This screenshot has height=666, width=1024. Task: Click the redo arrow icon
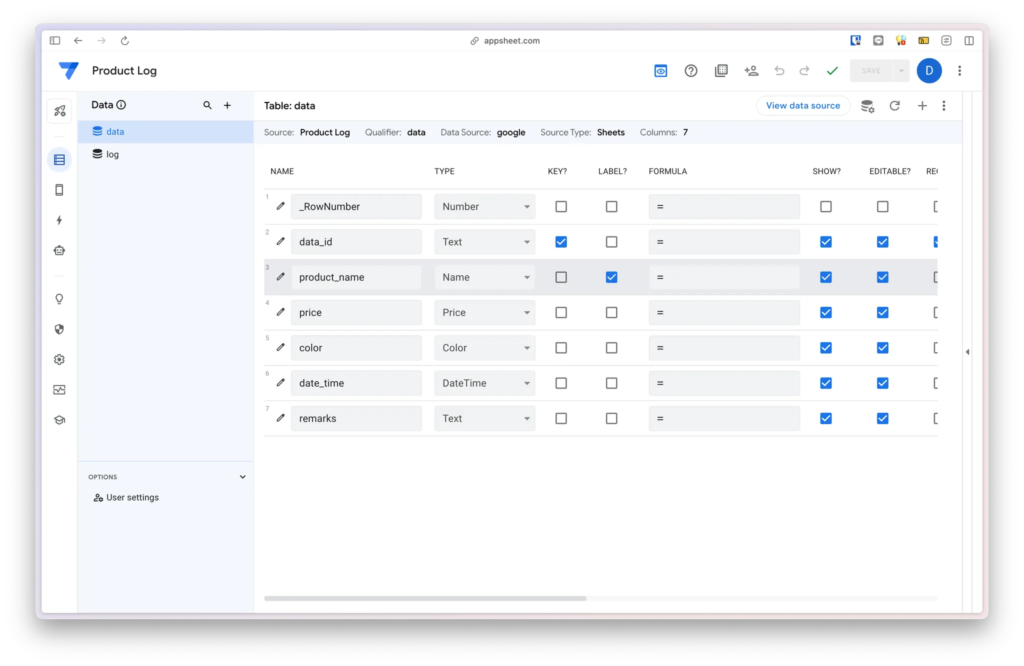804,71
